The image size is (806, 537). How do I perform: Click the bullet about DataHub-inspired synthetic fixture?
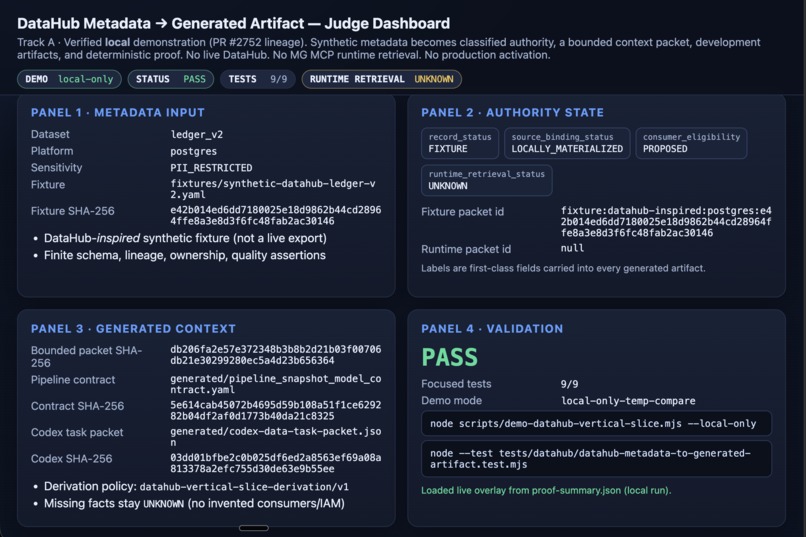click(x=185, y=238)
